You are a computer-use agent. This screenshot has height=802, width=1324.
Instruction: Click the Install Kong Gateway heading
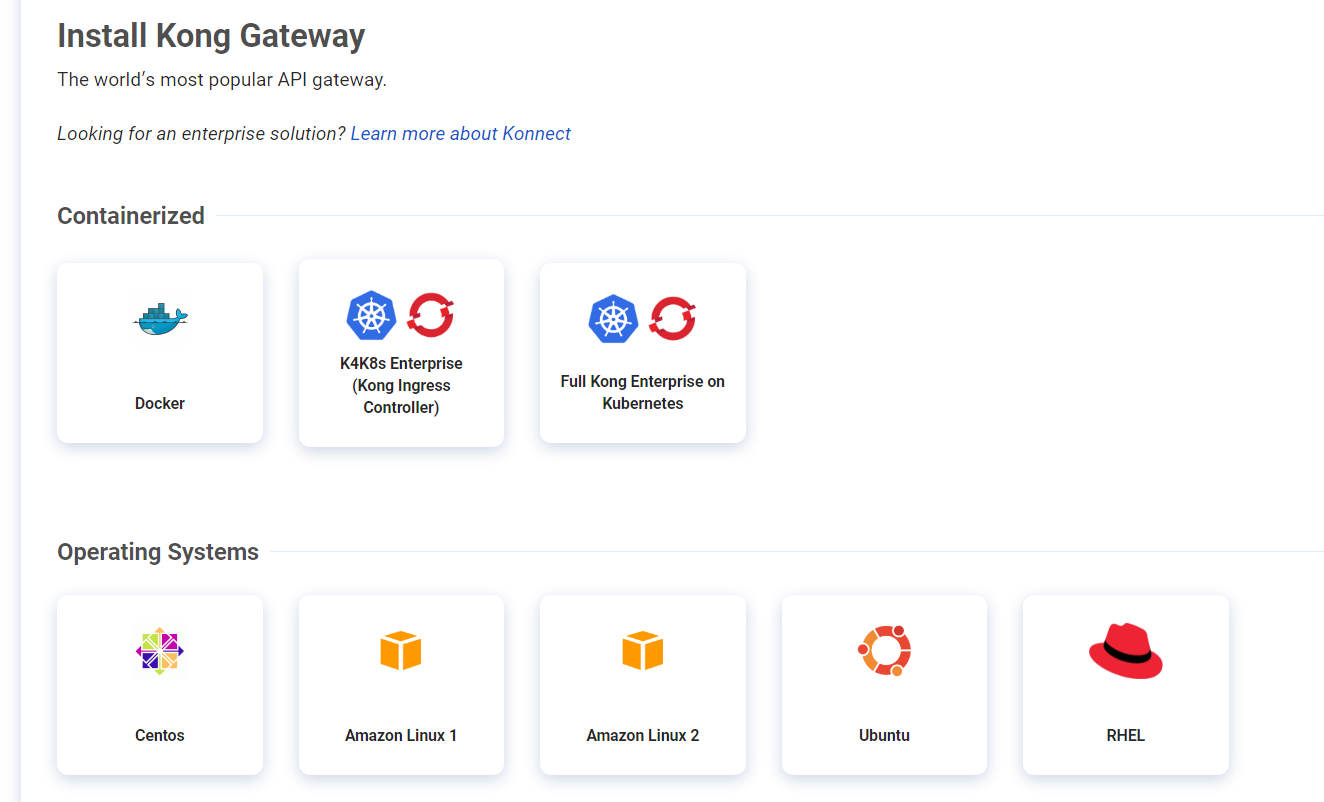tap(211, 36)
